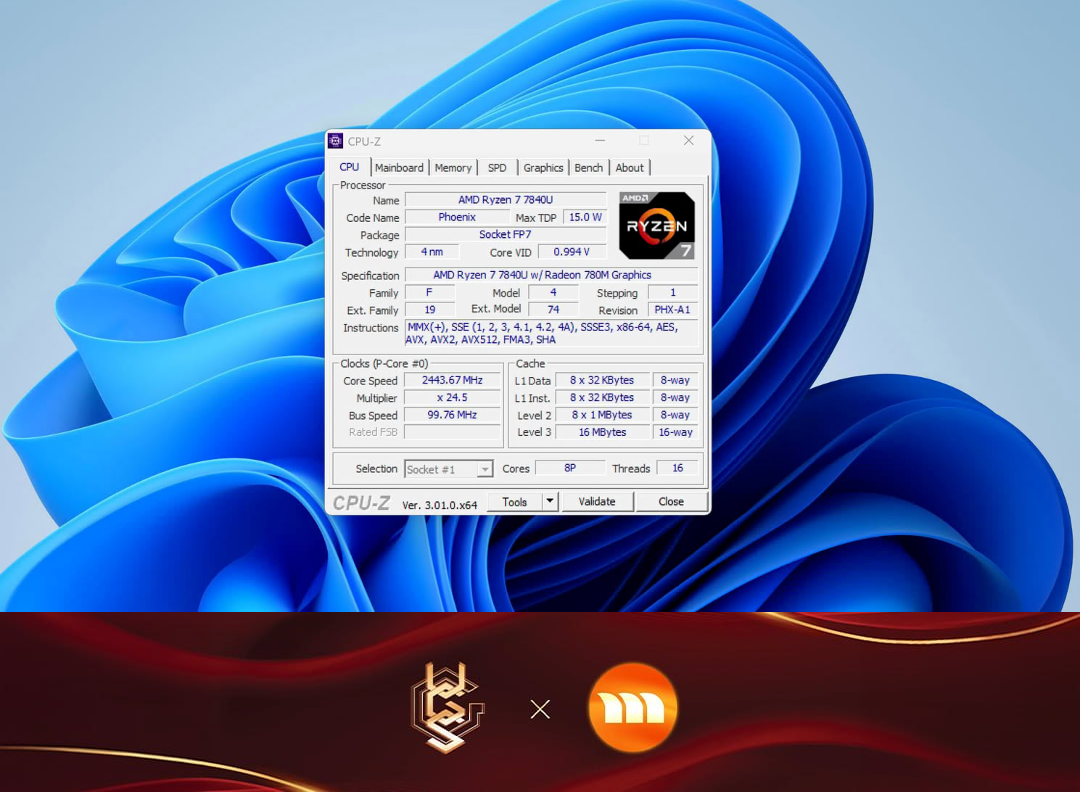This screenshot has width=1080, height=792.
Task: Click L1 Inst. value 8 x 32 KBytes
Action: [x=602, y=397]
